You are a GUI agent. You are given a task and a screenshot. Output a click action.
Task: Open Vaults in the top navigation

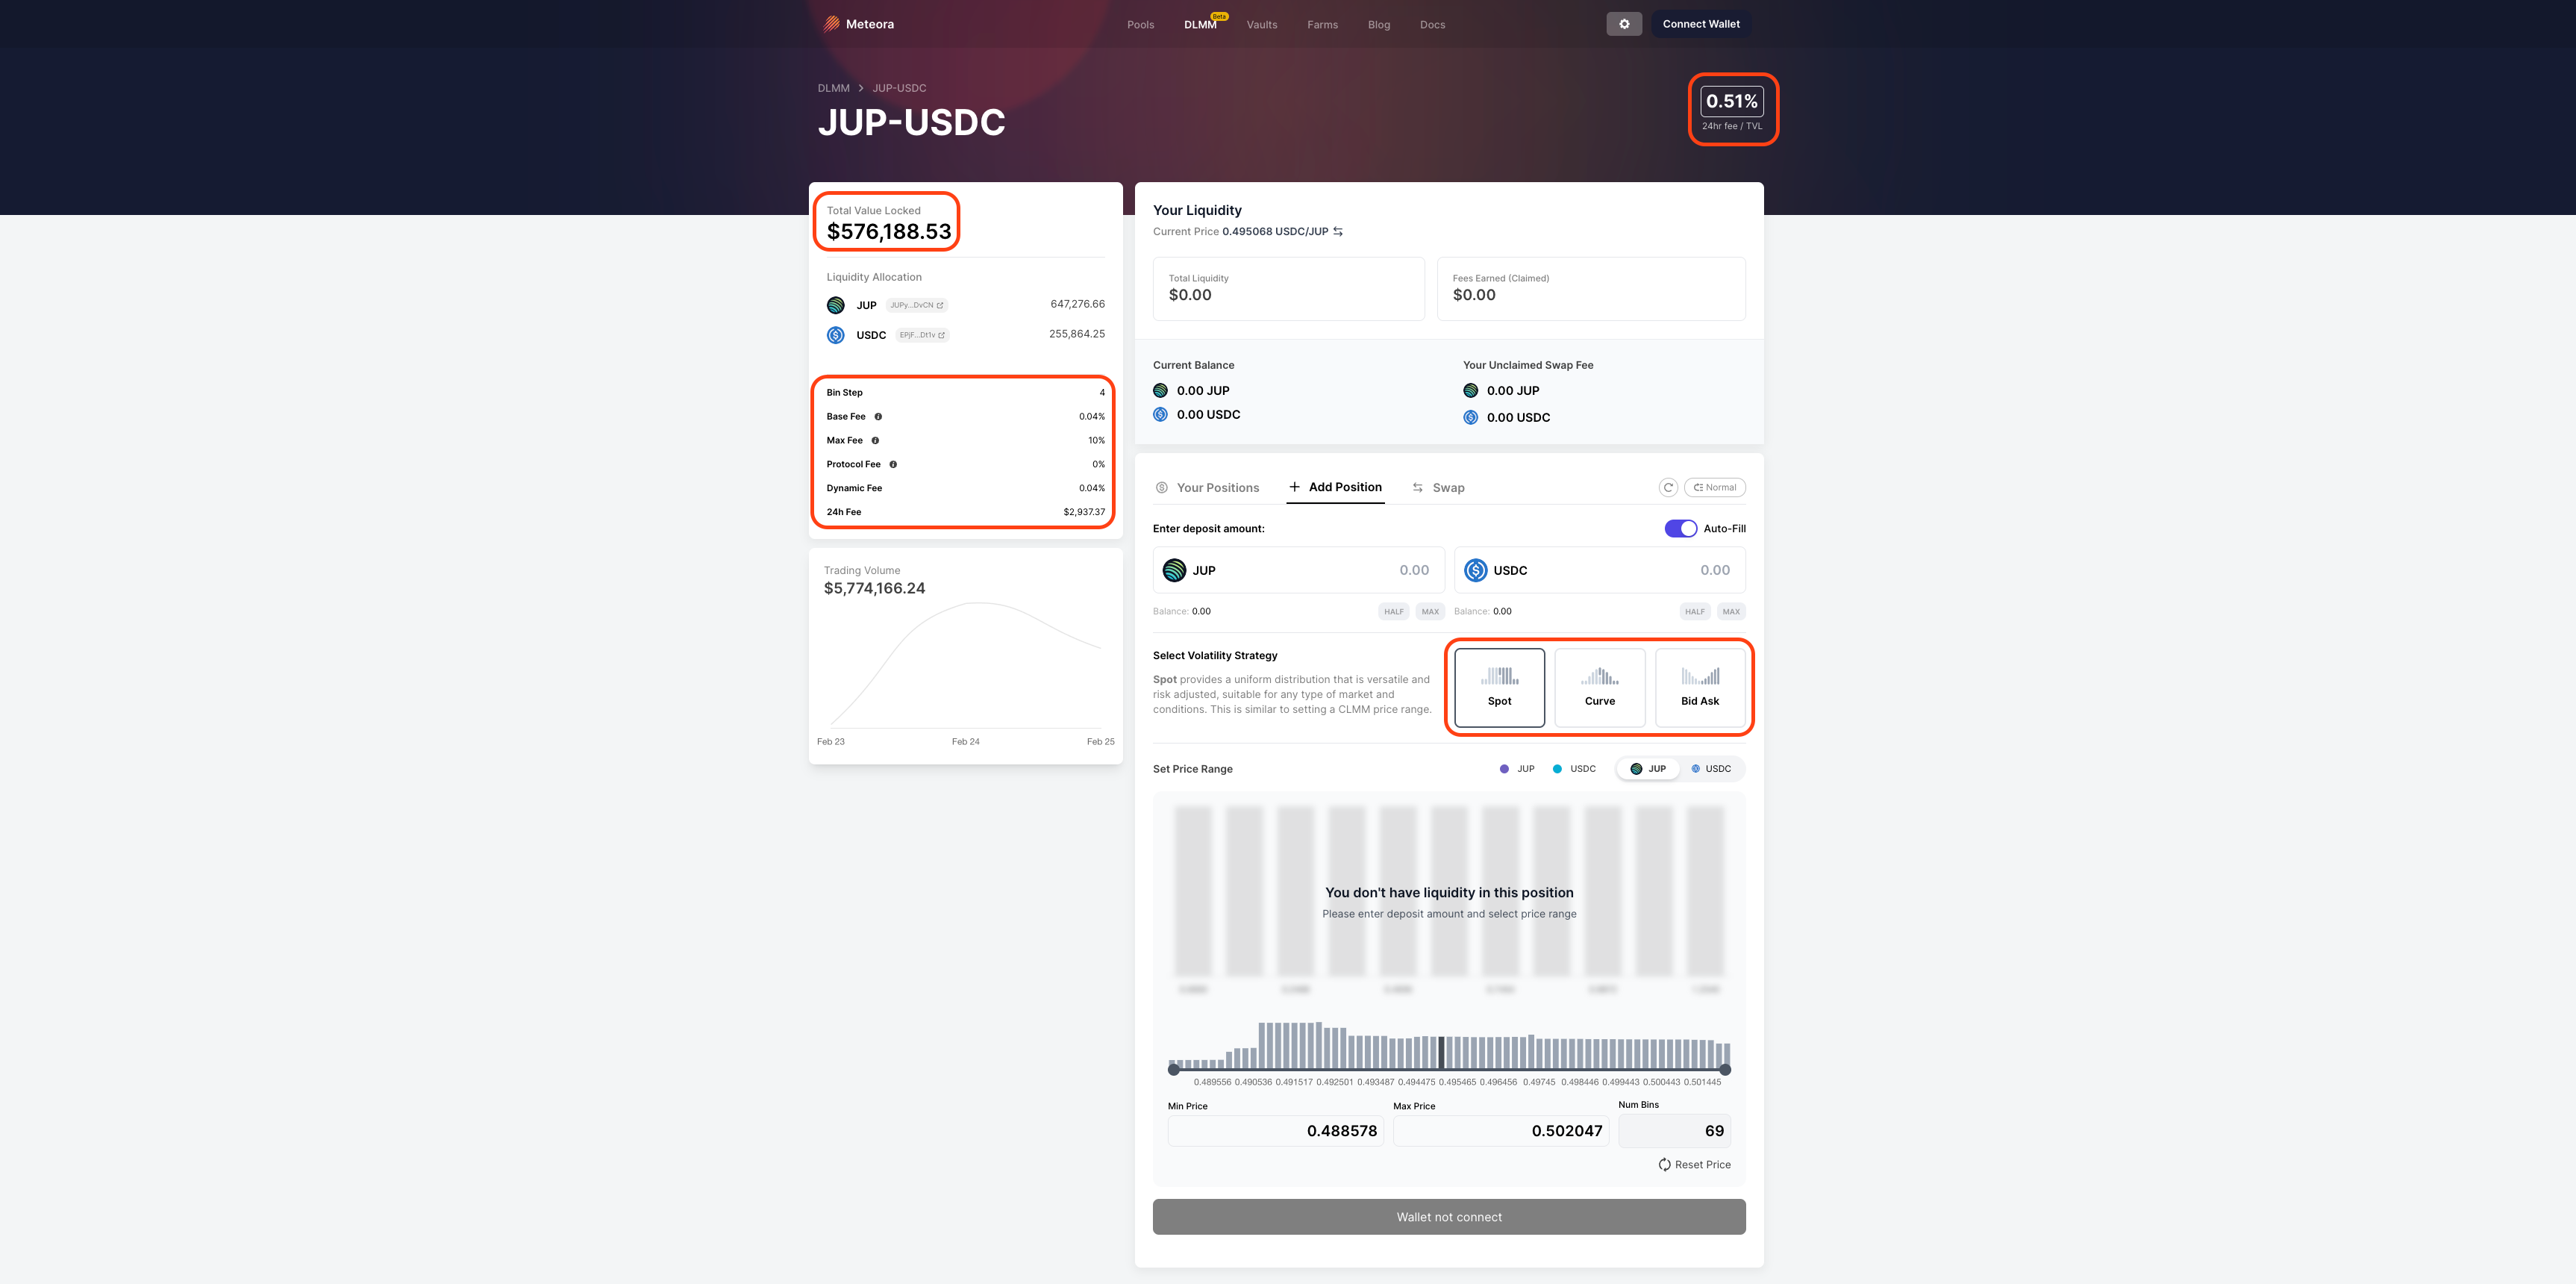tap(1262, 25)
